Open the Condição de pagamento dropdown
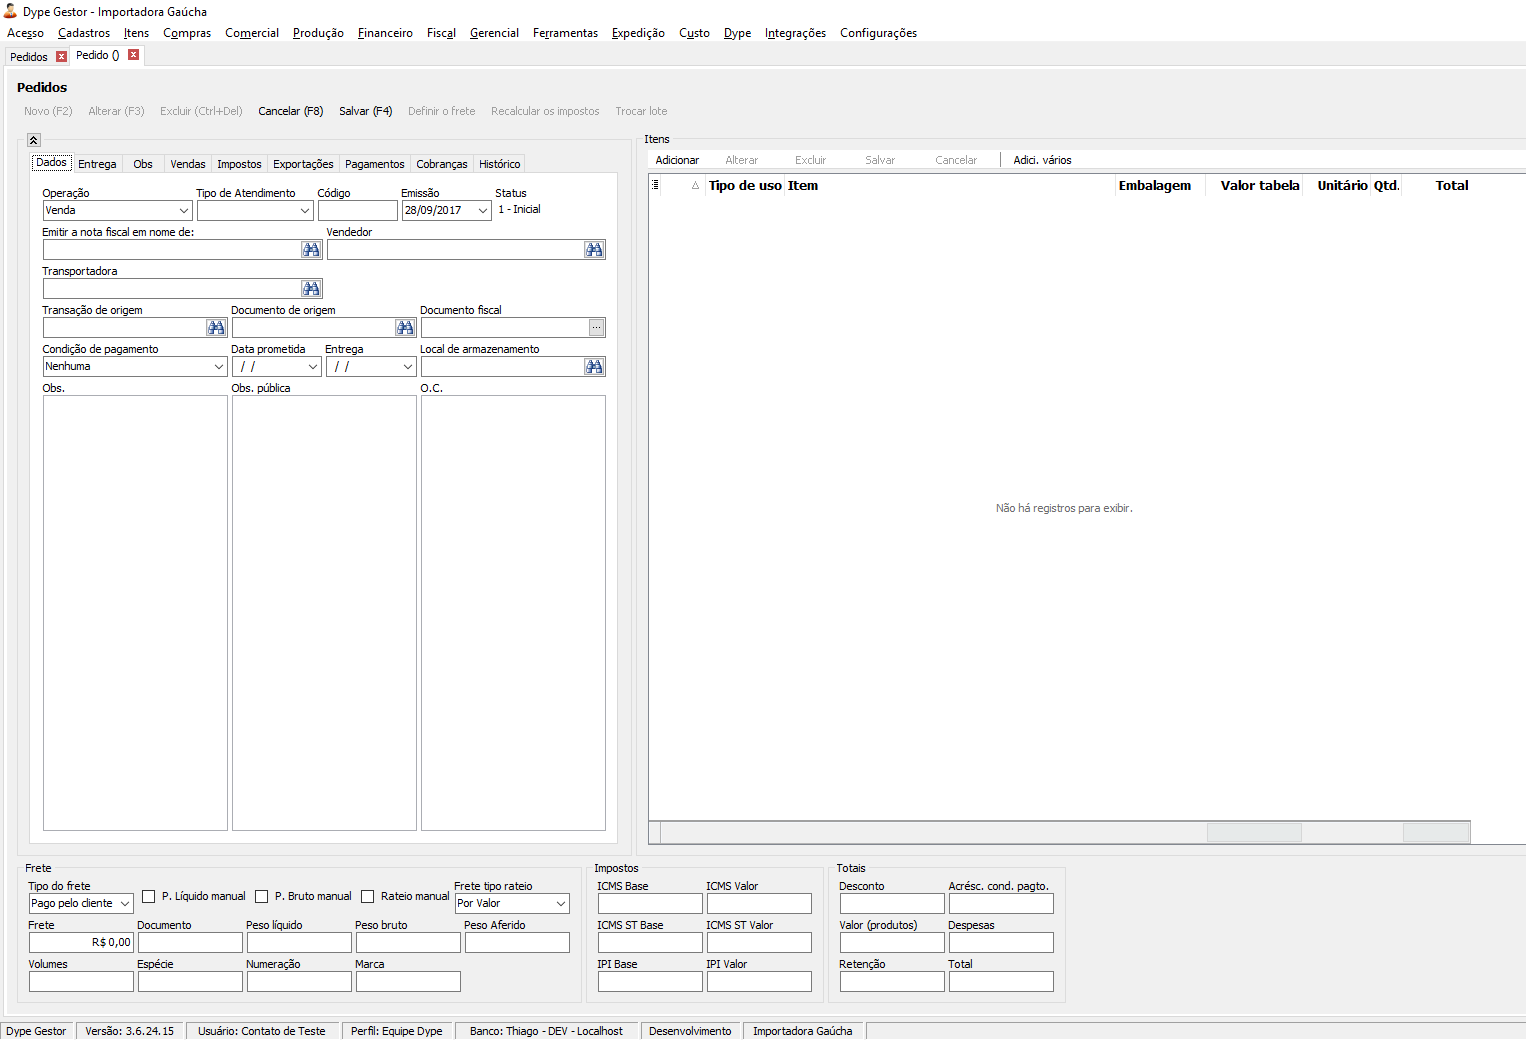The image size is (1526, 1040). coord(219,367)
